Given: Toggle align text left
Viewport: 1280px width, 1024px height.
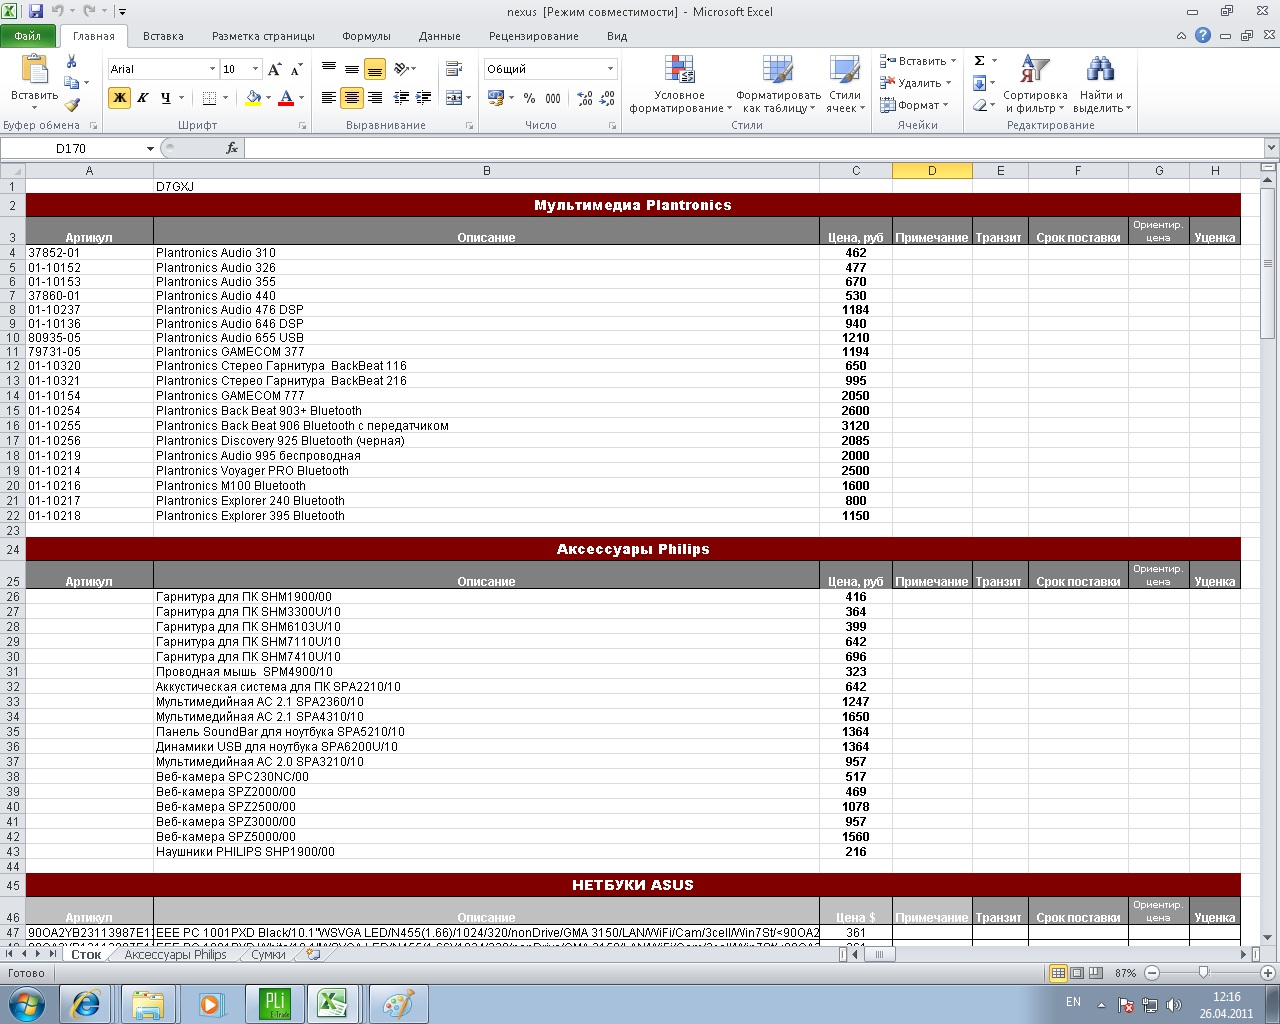Looking at the screenshot, I should [329, 98].
